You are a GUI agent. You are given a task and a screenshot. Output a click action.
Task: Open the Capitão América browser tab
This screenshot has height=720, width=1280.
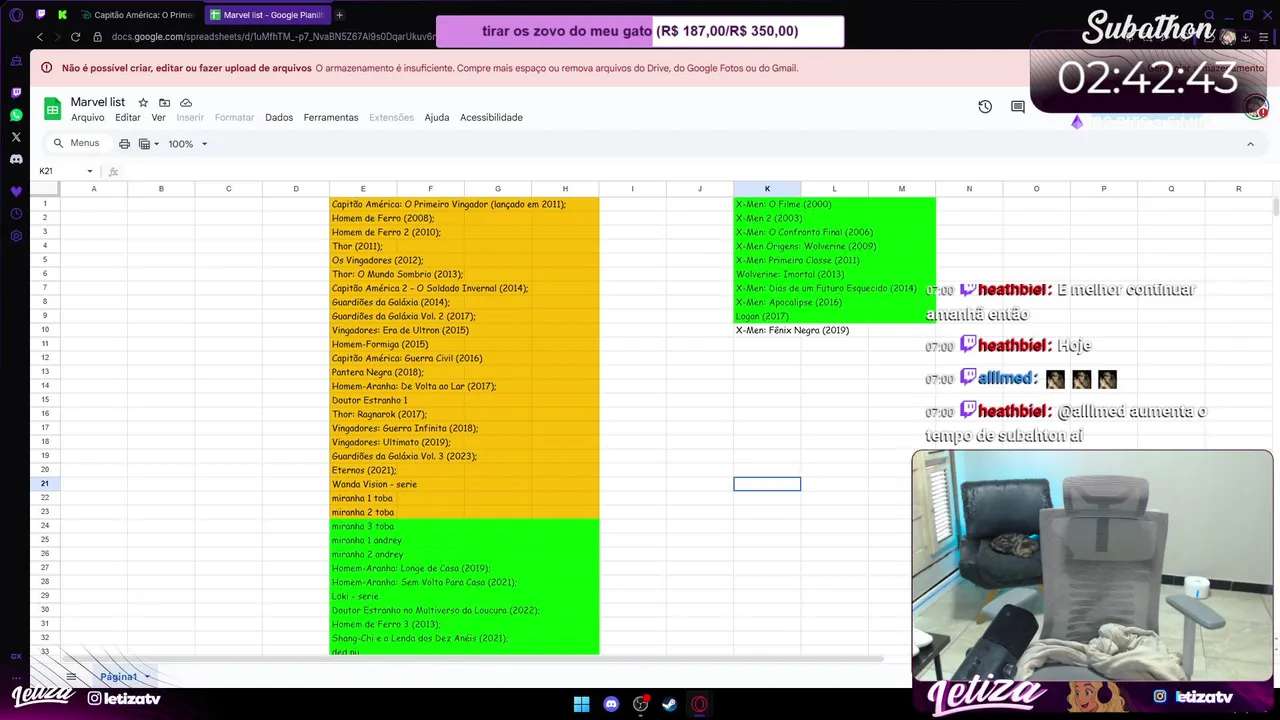click(x=138, y=15)
